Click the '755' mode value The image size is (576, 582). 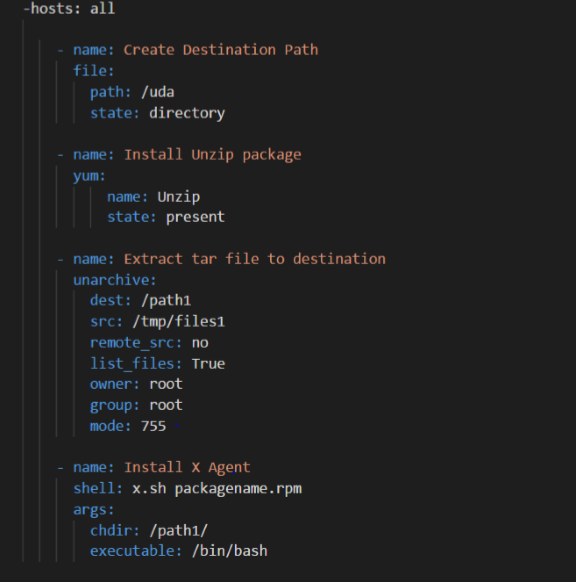pos(153,426)
